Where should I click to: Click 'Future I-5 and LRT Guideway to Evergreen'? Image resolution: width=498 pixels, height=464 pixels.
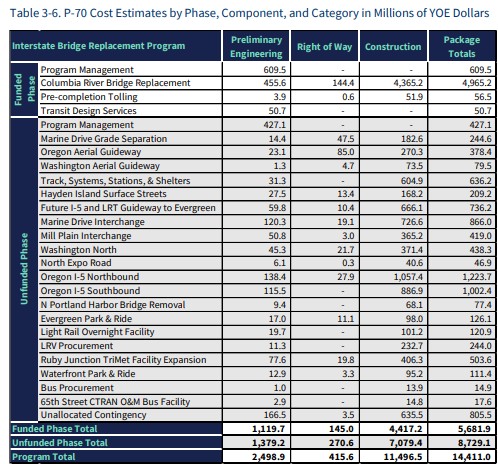tap(128, 208)
